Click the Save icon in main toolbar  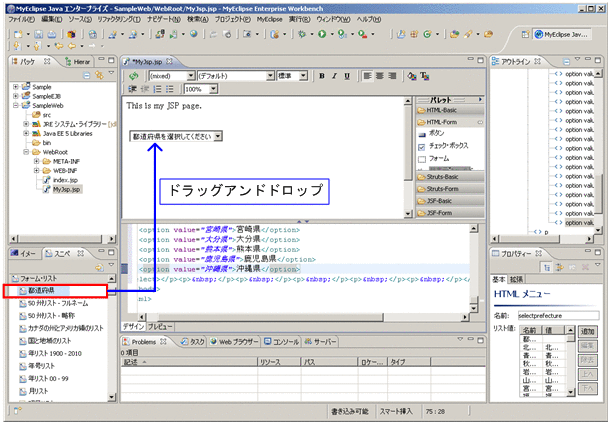pyautogui.click(x=37, y=33)
